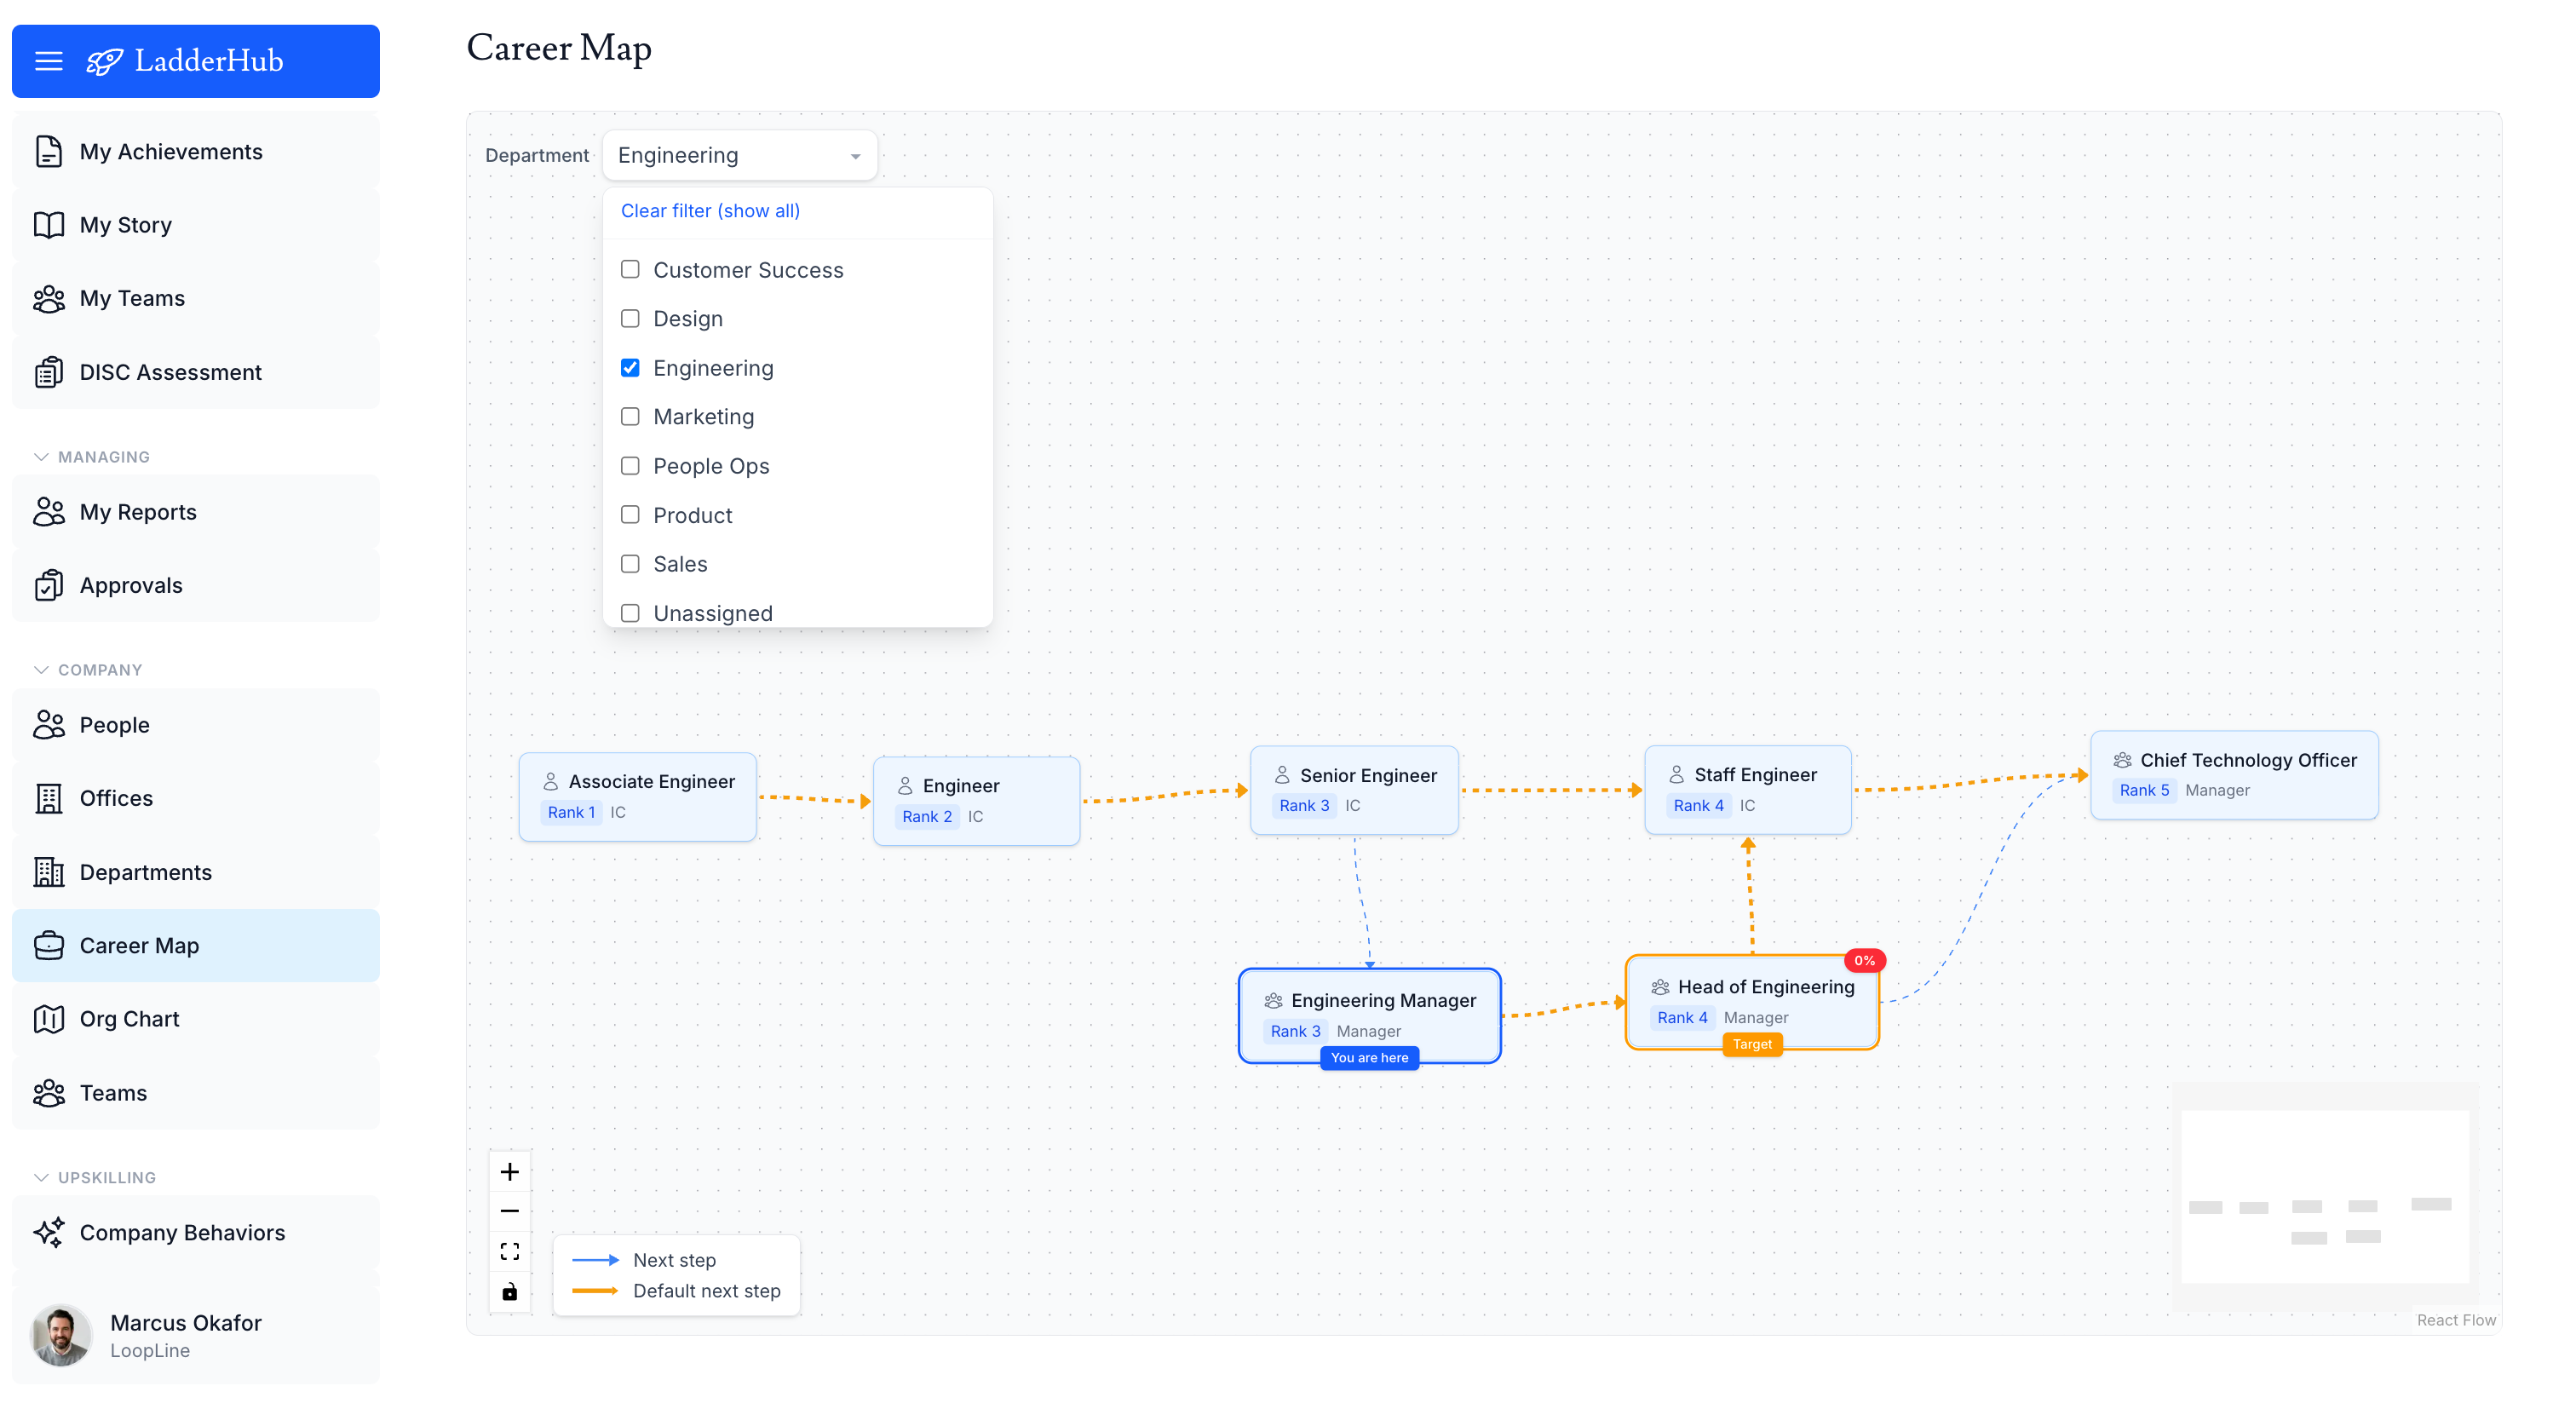The image size is (2576, 1409).
Task: Check the Unassigned checkbox
Action: 630,612
